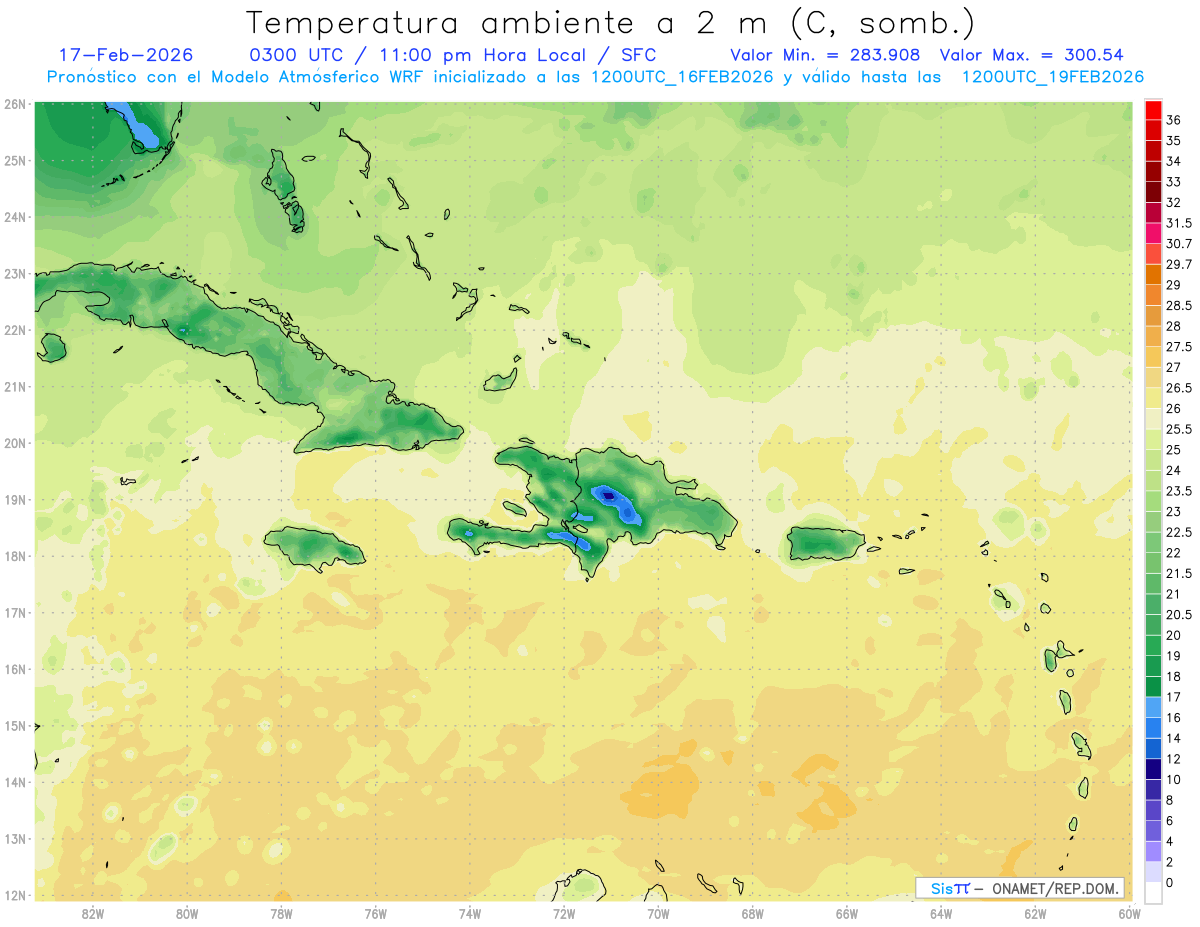
Task: Click the 'Valor Min. = 283.908' text
Action: pos(825,55)
